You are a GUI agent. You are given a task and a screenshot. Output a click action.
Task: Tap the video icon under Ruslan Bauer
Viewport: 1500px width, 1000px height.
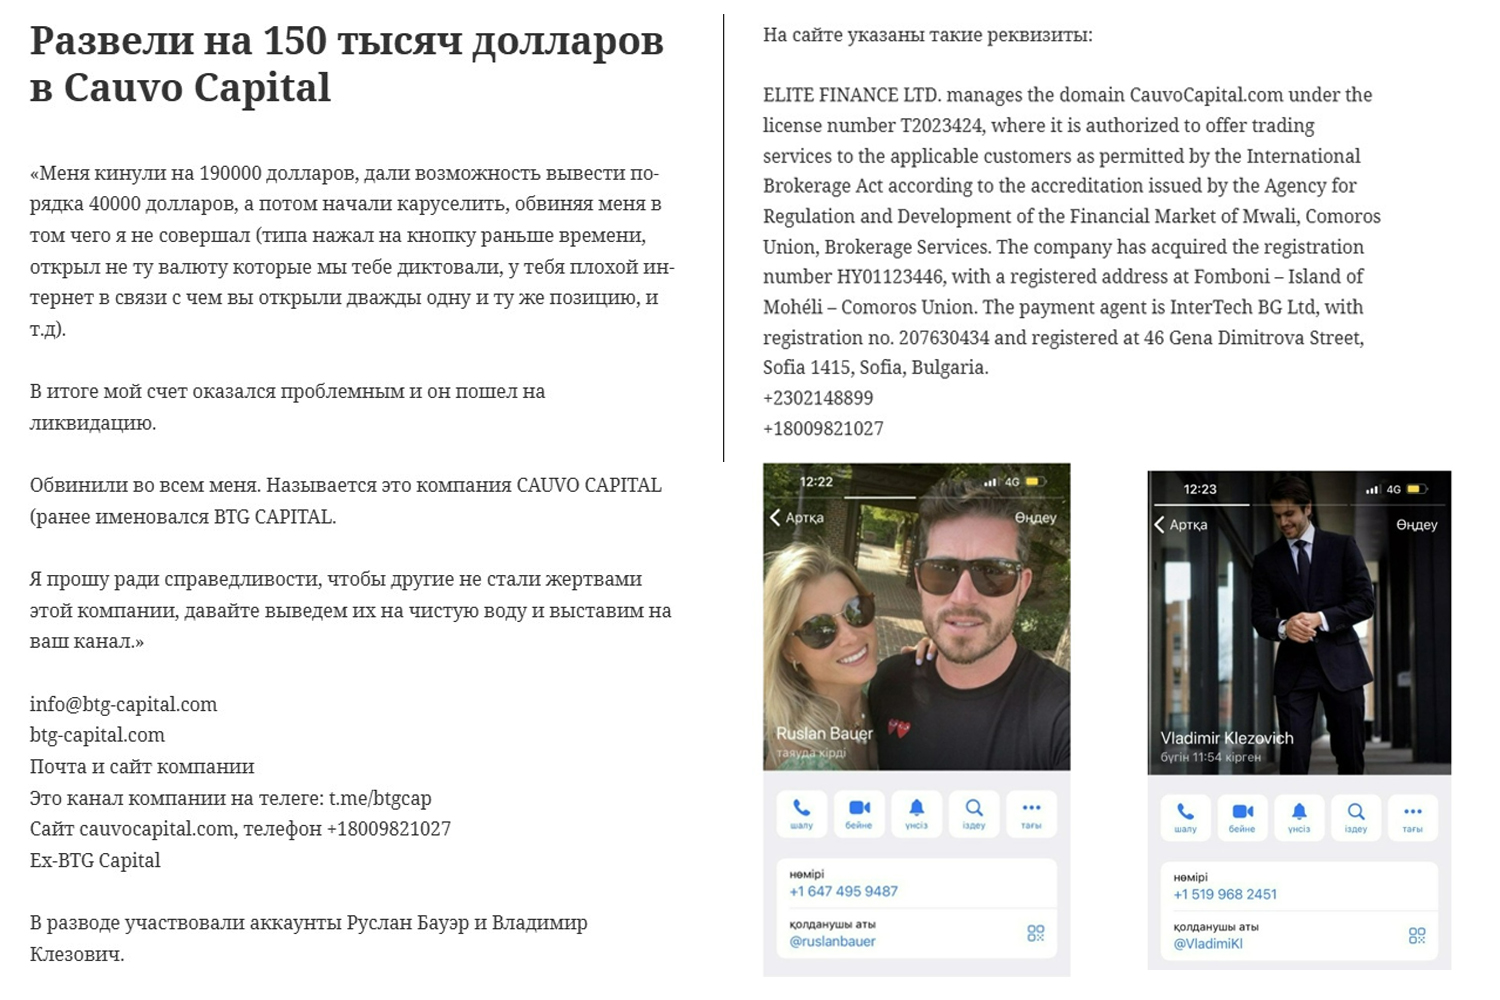[x=859, y=813]
